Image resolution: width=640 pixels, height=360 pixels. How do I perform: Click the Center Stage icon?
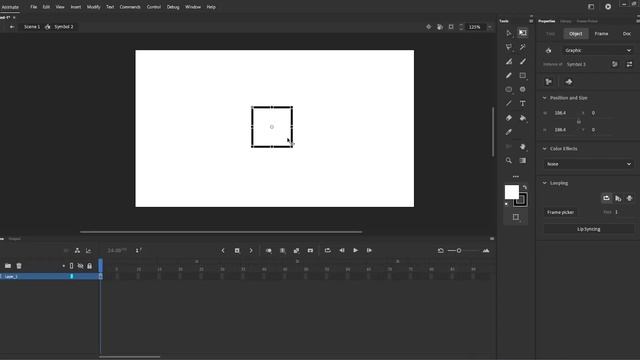click(x=429, y=27)
